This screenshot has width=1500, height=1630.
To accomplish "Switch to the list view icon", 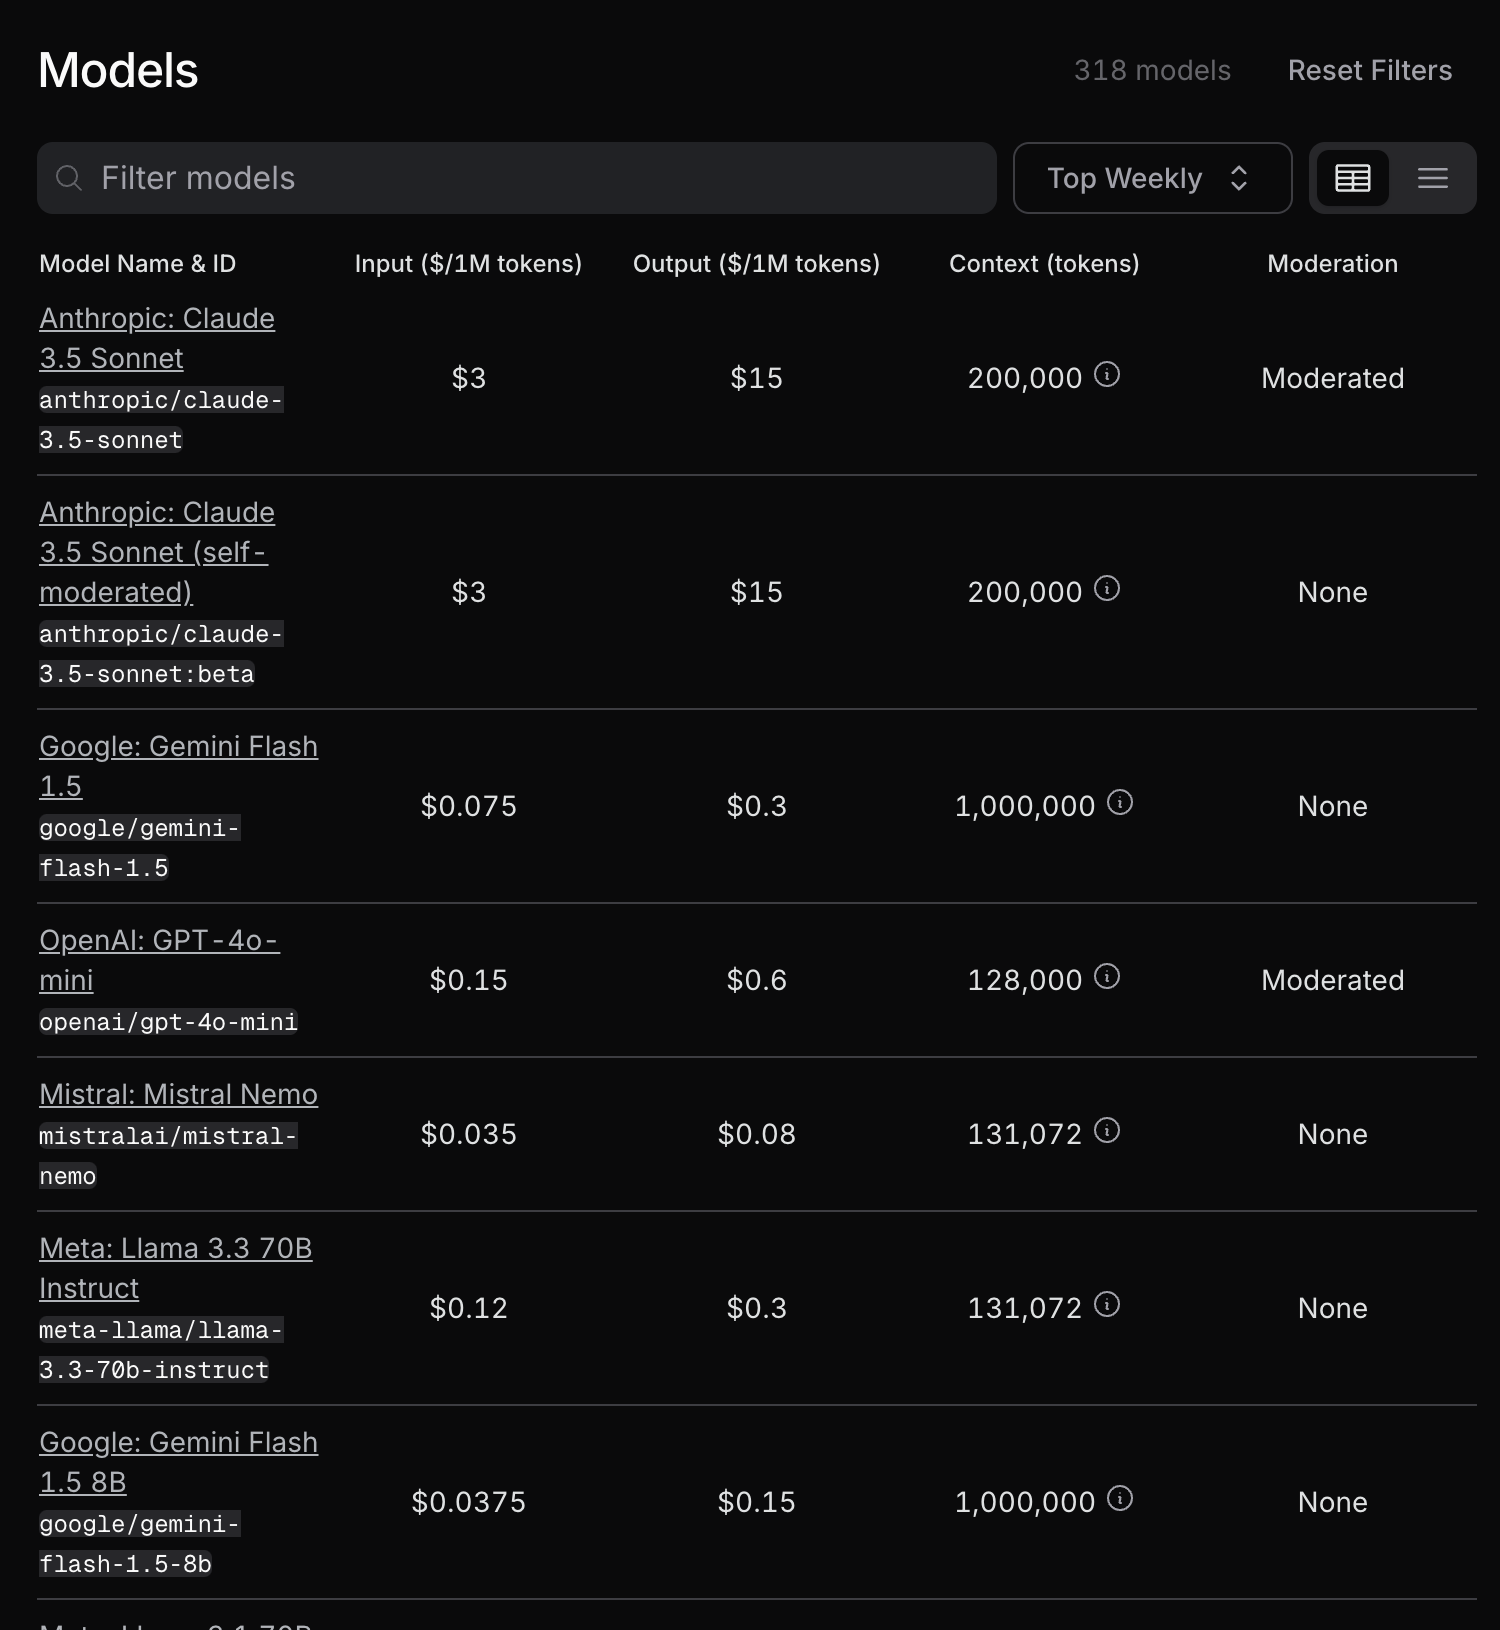I will 1432,178.
